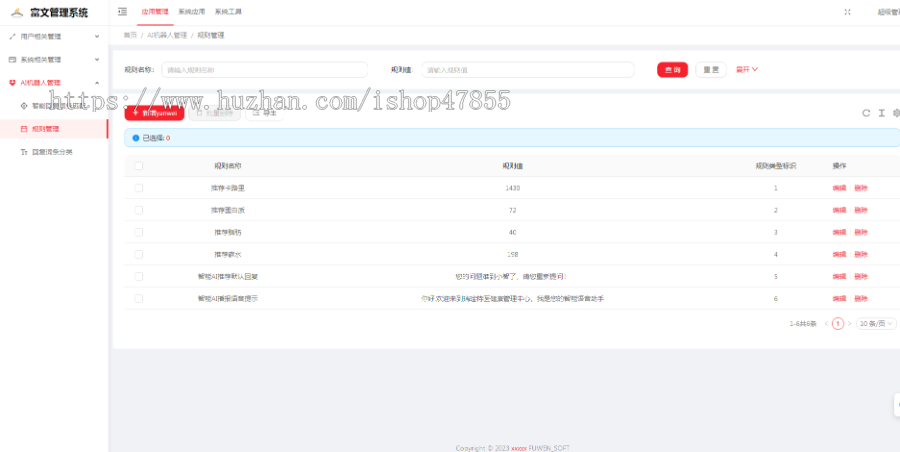The image size is (900, 452).
Task: Open the sidebar item with Tt icon
Action: tap(54, 152)
